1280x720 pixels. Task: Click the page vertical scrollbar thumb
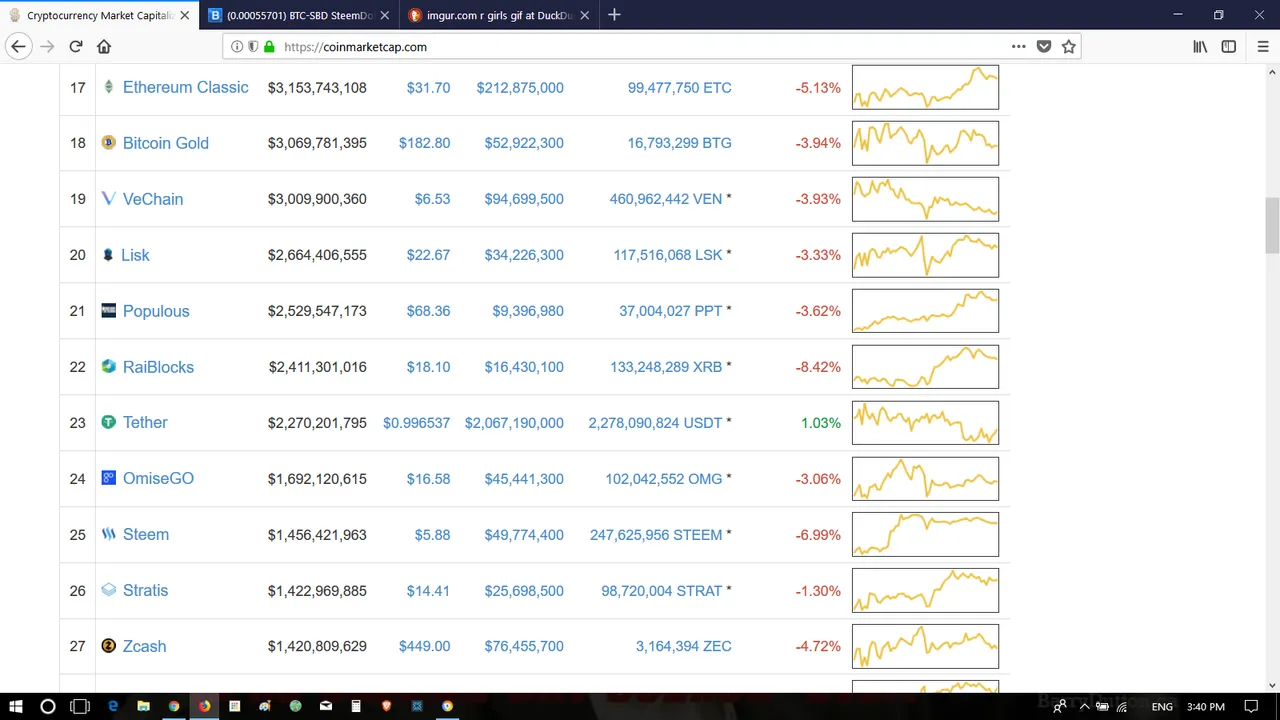point(1272,225)
